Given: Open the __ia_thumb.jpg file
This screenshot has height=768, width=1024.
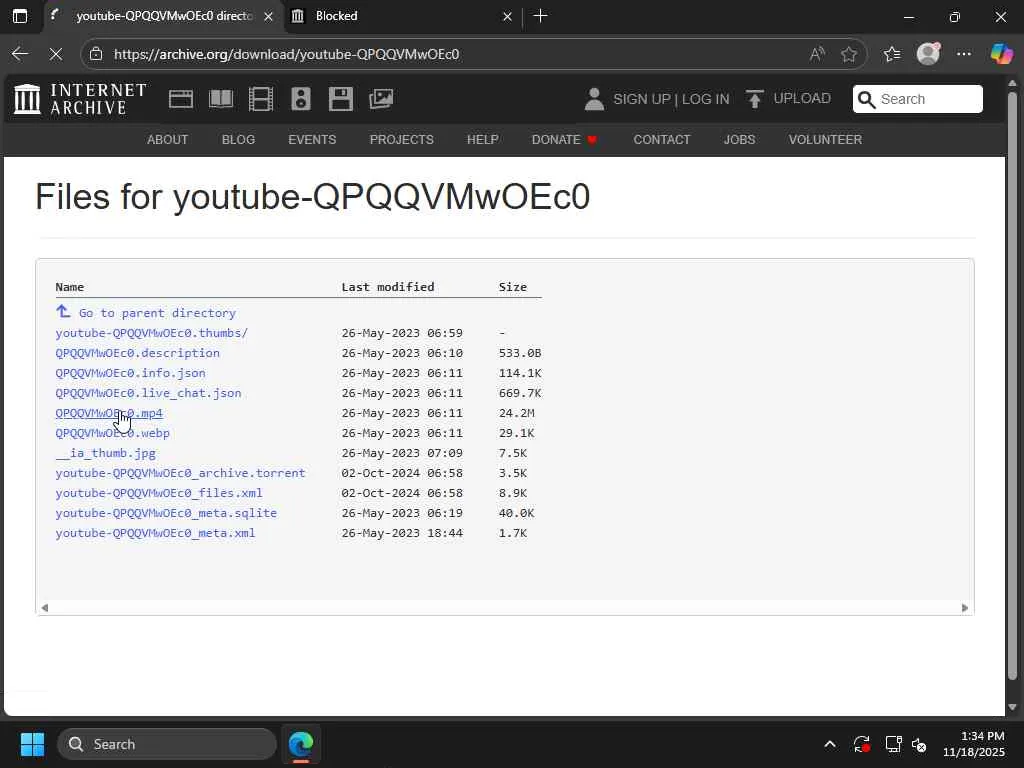Looking at the screenshot, I should coord(106,453).
